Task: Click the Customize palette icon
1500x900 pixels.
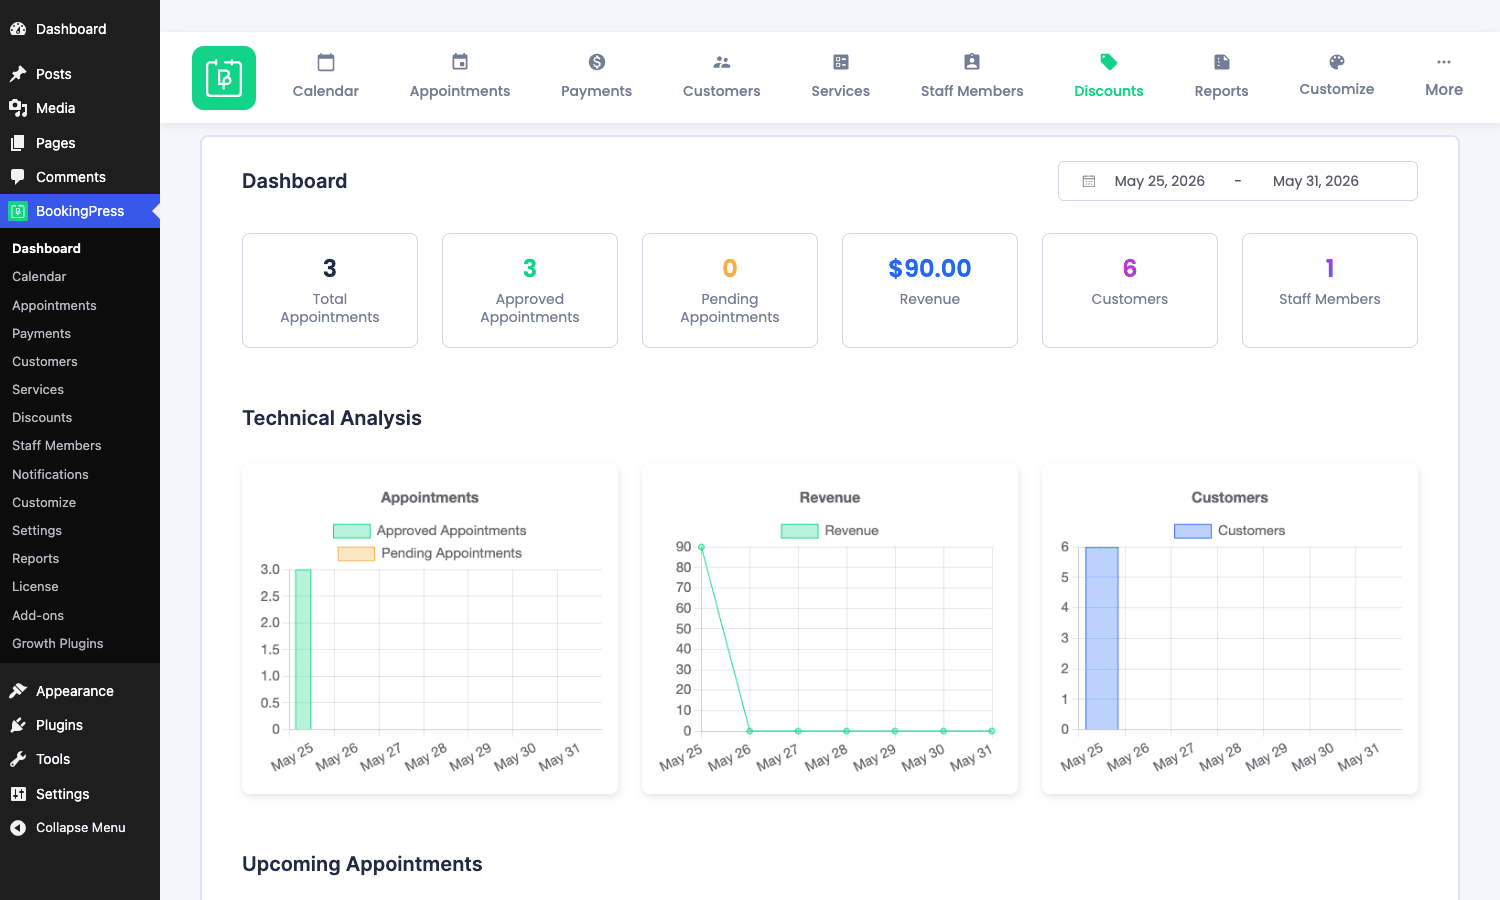Action: coord(1337,62)
